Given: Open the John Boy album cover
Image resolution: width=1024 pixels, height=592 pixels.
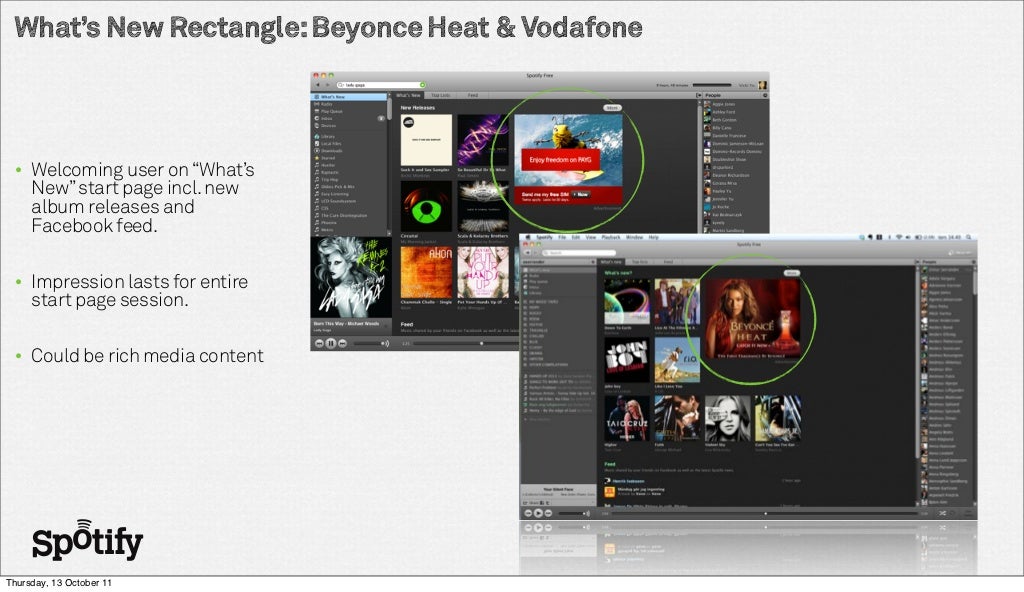Looking at the screenshot, I should point(627,360).
